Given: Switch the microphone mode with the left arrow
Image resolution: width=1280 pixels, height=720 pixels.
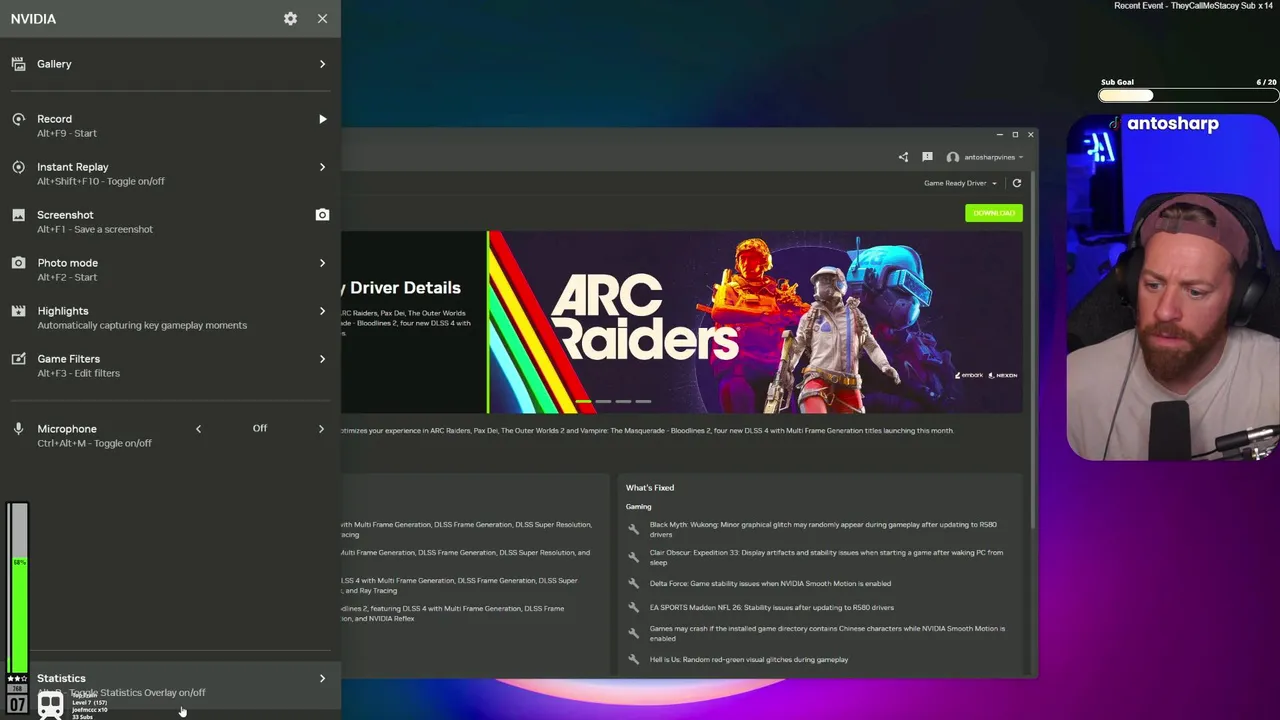Looking at the screenshot, I should pyautogui.click(x=198, y=429).
